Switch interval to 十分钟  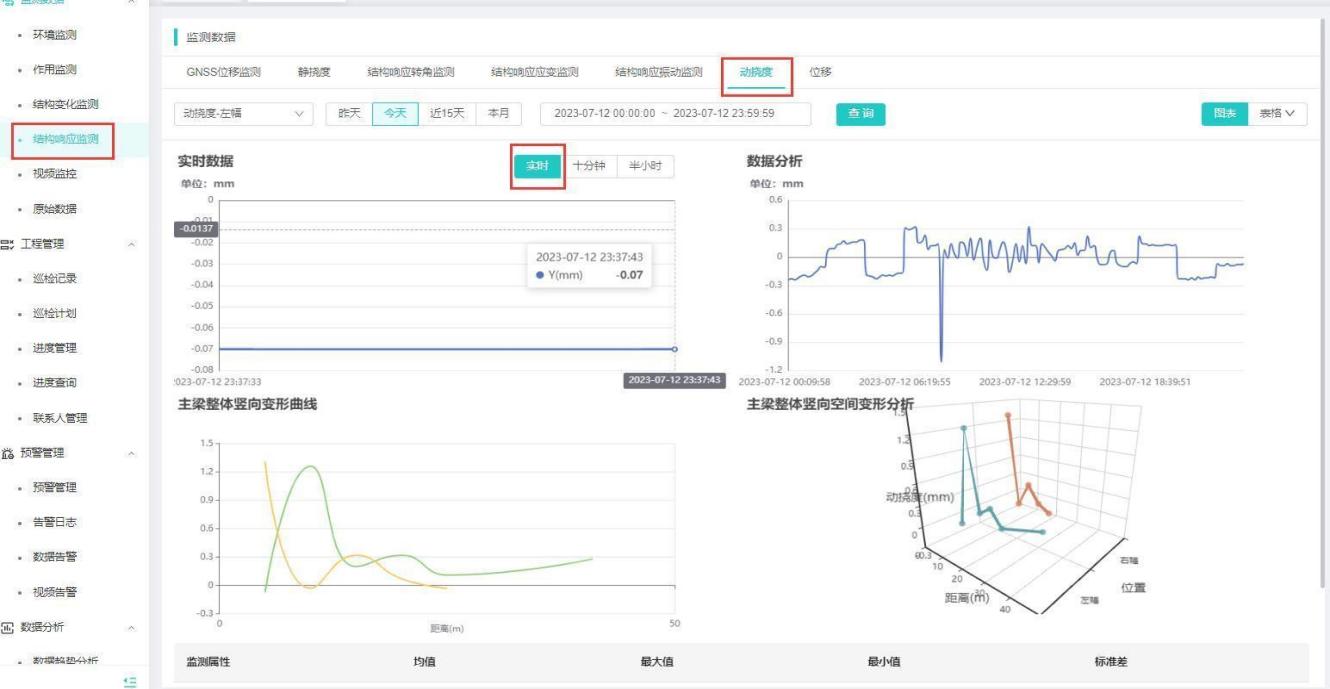pyautogui.click(x=588, y=166)
